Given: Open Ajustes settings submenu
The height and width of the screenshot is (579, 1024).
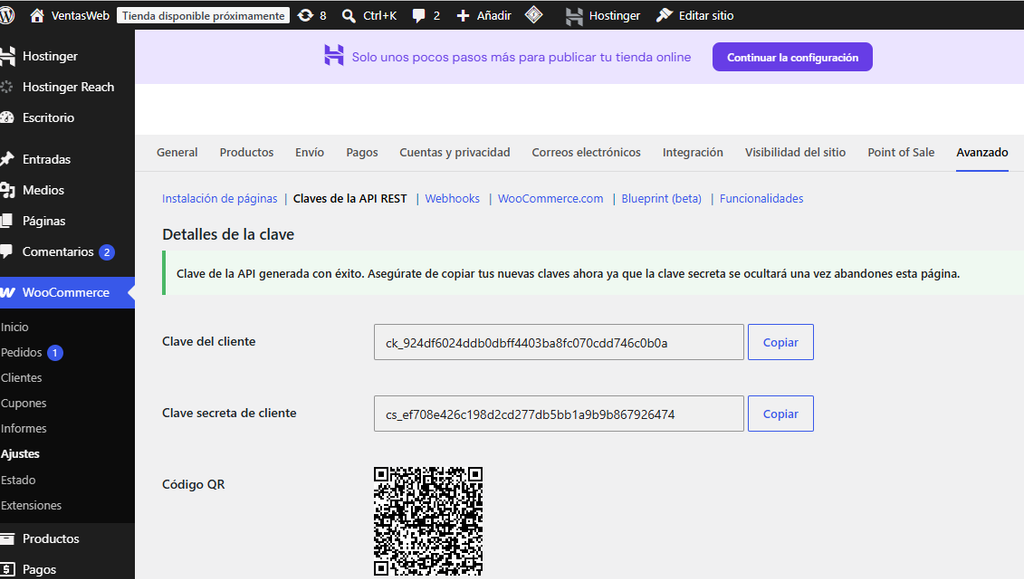Looking at the screenshot, I should click(x=20, y=454).
